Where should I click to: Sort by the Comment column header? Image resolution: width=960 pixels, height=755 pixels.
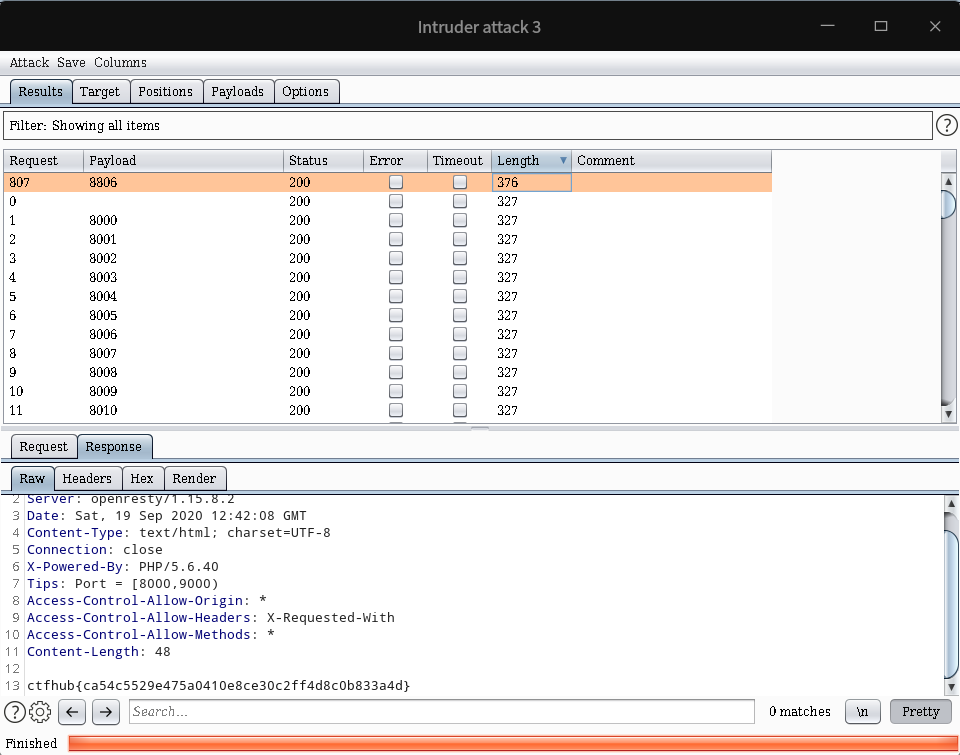point(671,160)
